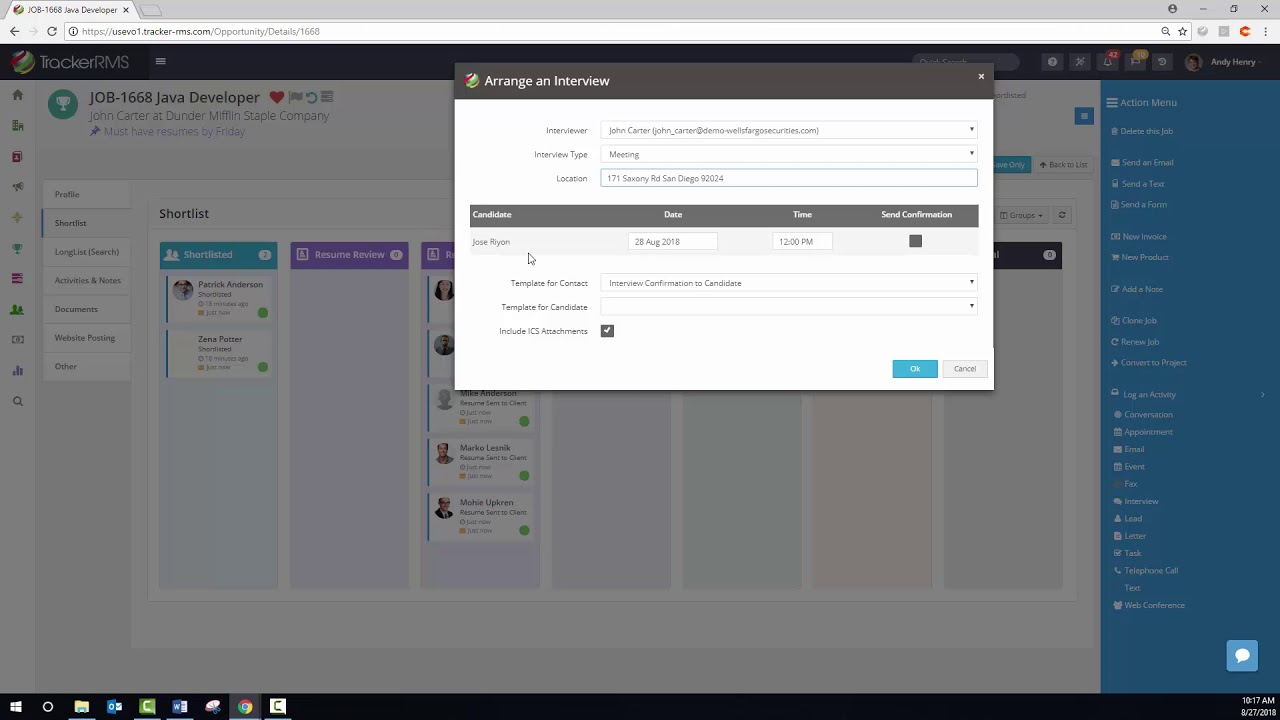Screen dimensions: 1280x720
Task: Uncheck the Include ICS Attachments checkbox
Action: coord(607,331)
